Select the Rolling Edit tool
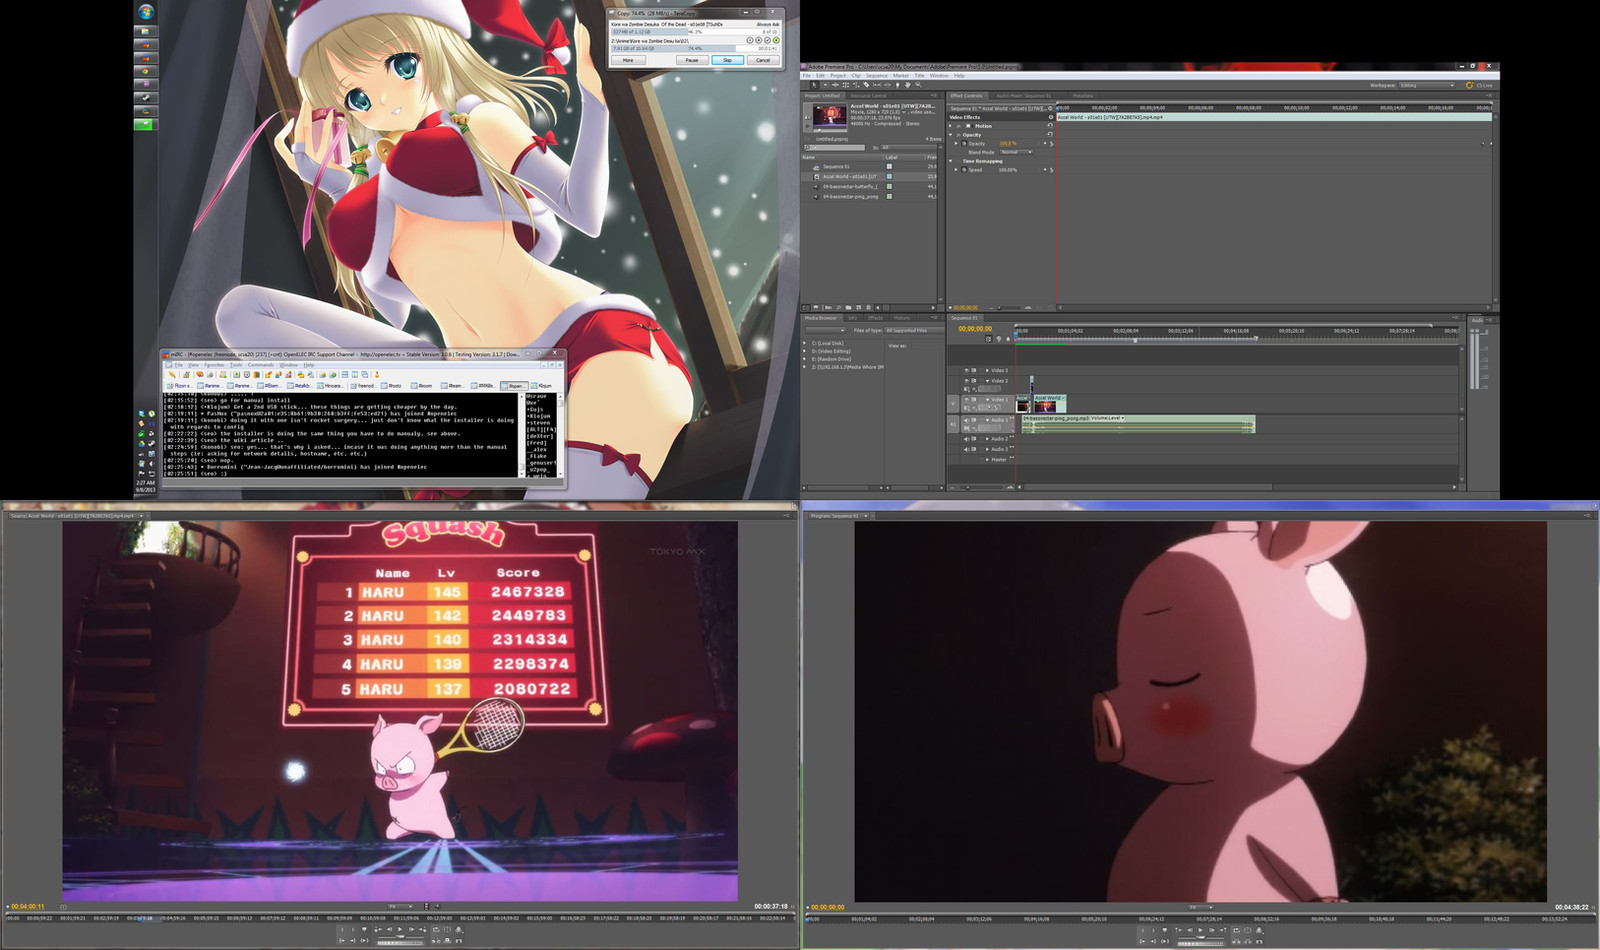The height and width of the screenshot is (950, 1600). click(x=846, y=85)
